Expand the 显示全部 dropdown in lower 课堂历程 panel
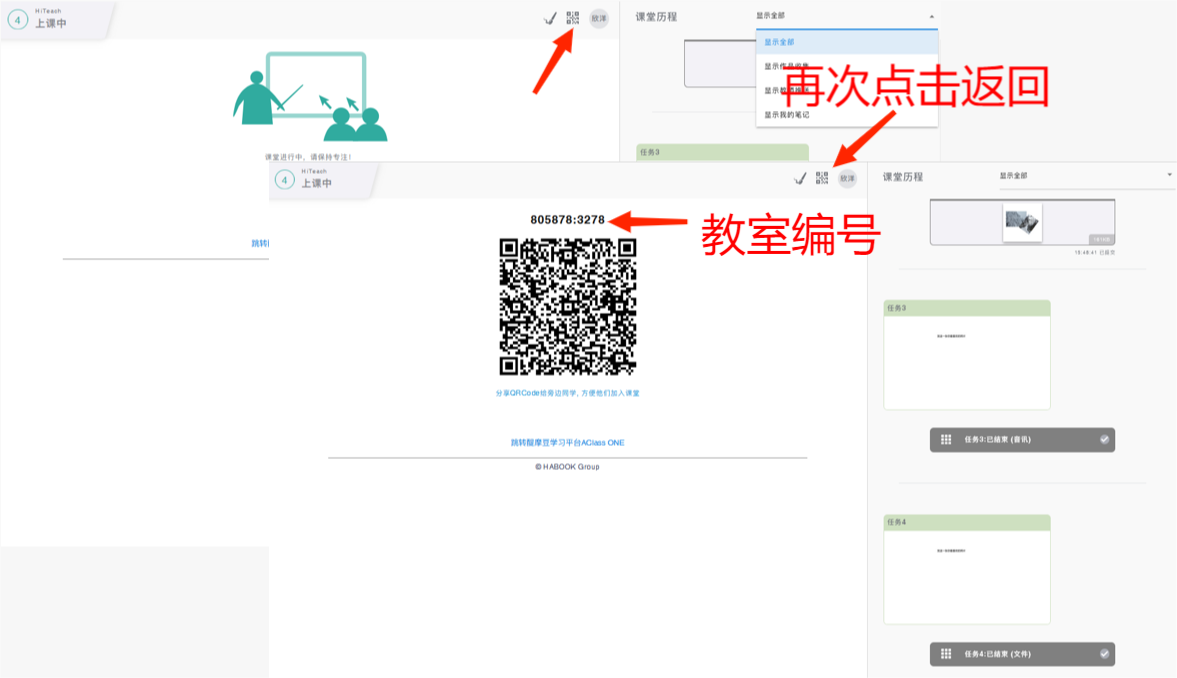 coord(1169,176)
